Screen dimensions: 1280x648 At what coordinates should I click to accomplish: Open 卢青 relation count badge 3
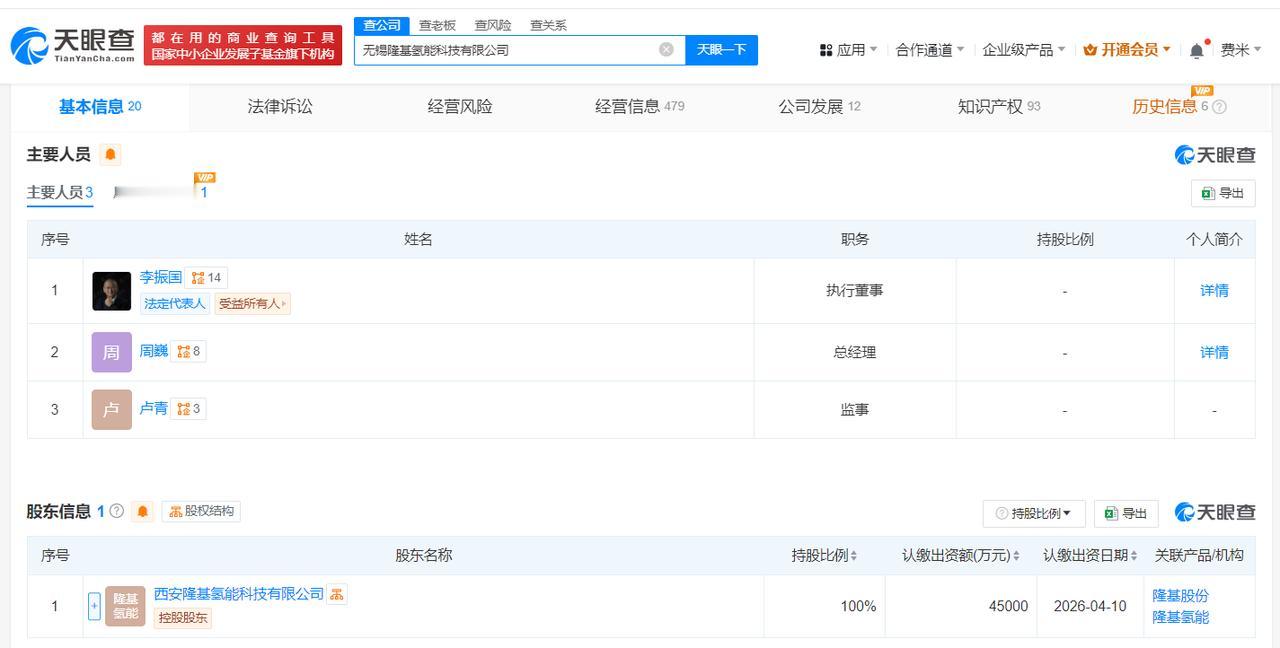point(189,409)
